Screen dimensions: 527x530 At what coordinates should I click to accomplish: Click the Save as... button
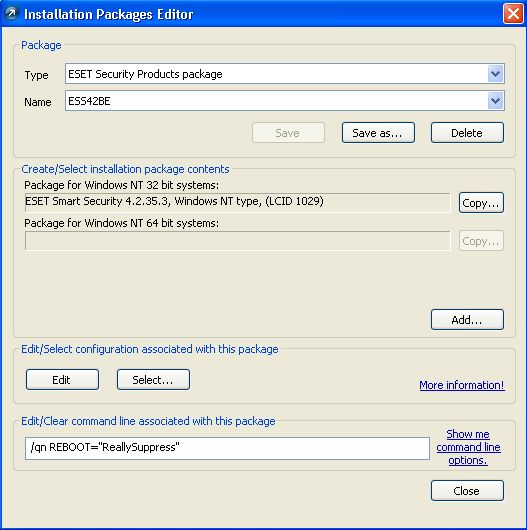coord(378,132)
